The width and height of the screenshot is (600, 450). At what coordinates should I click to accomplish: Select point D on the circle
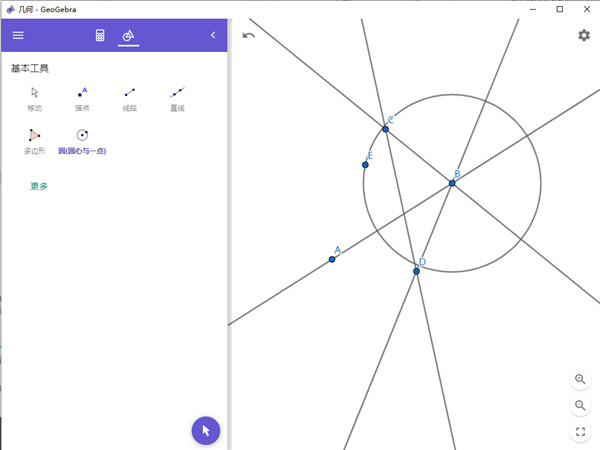(416, 271)
